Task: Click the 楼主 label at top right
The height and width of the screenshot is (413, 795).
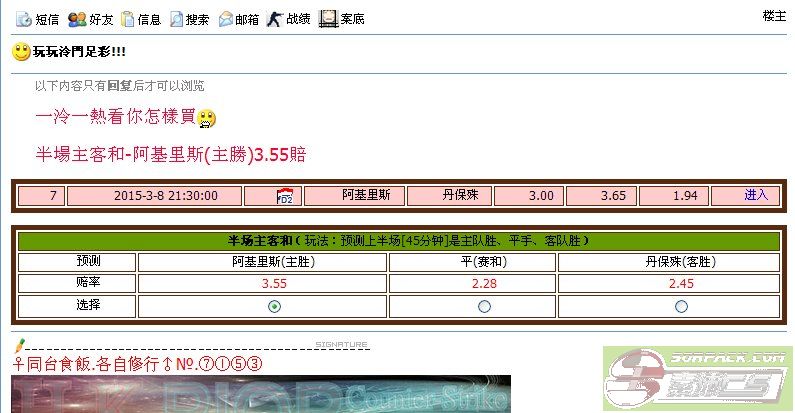Action: pyautogui.click(x=774, y=15)
